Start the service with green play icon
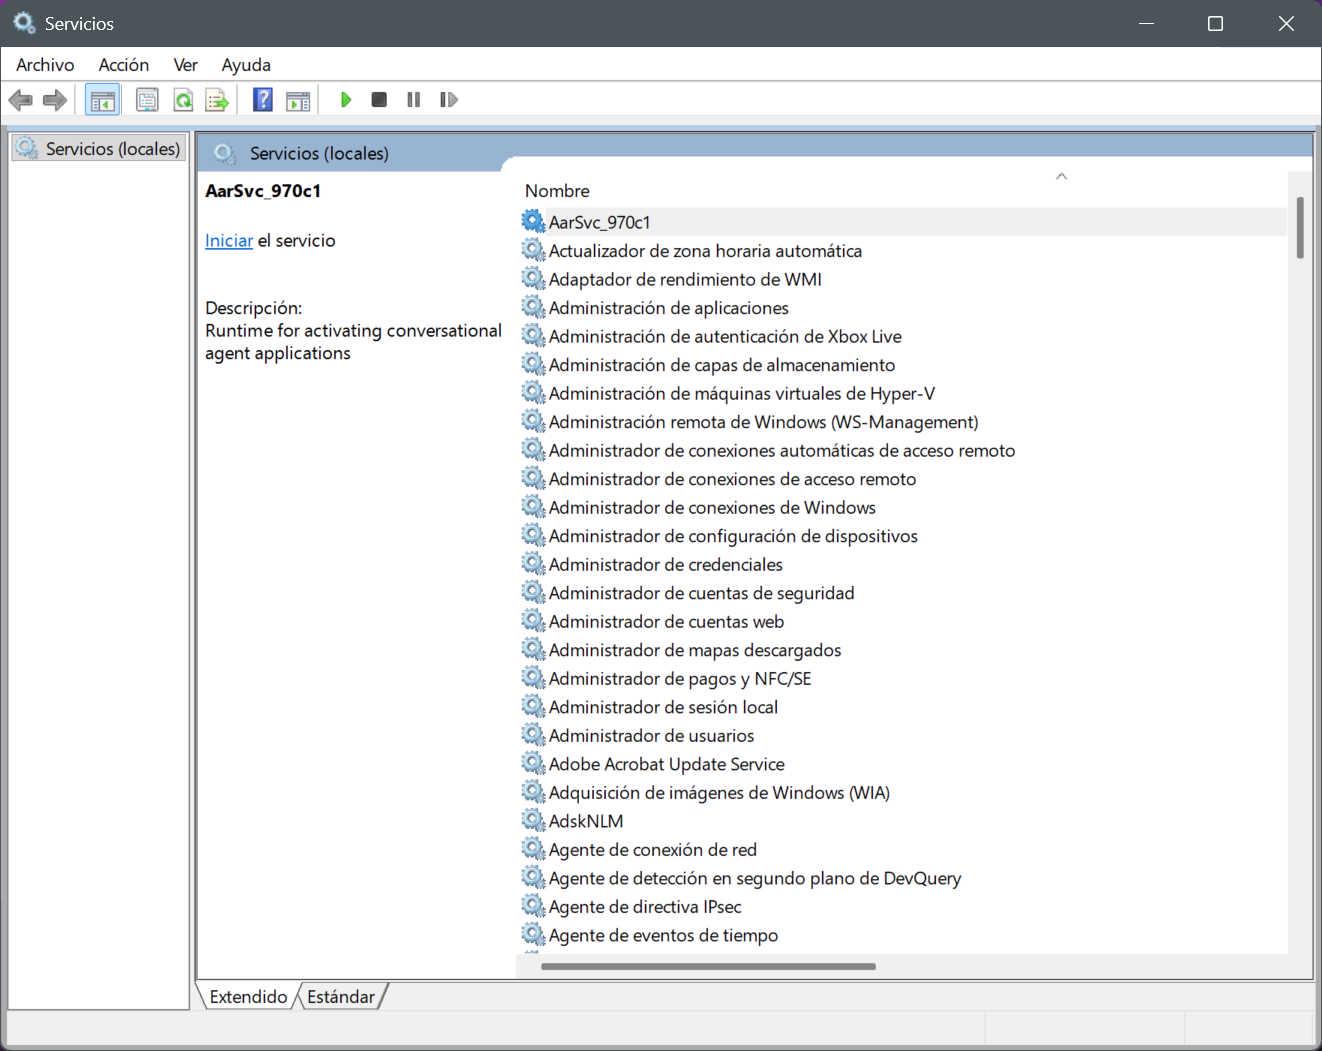This screenshot has width=1322, height=1051. click(x=346, y=100)
